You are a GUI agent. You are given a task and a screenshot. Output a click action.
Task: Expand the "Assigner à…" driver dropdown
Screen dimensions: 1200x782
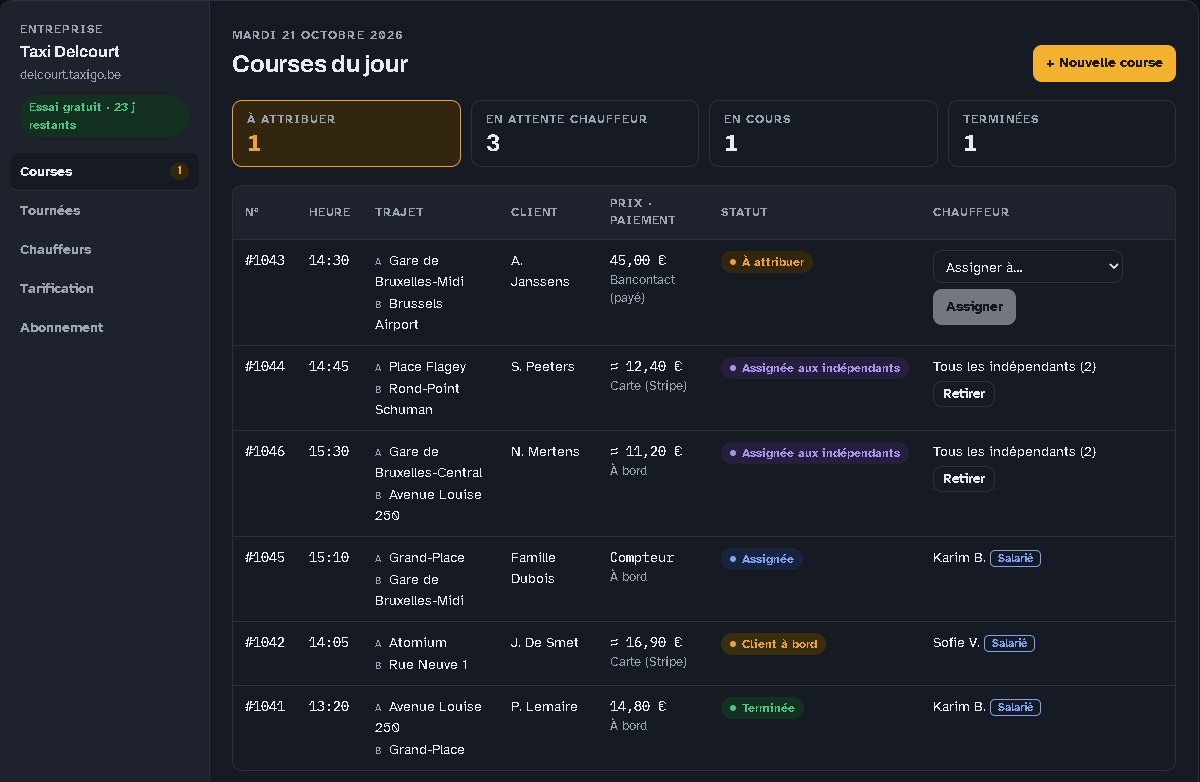point(1028,267)
